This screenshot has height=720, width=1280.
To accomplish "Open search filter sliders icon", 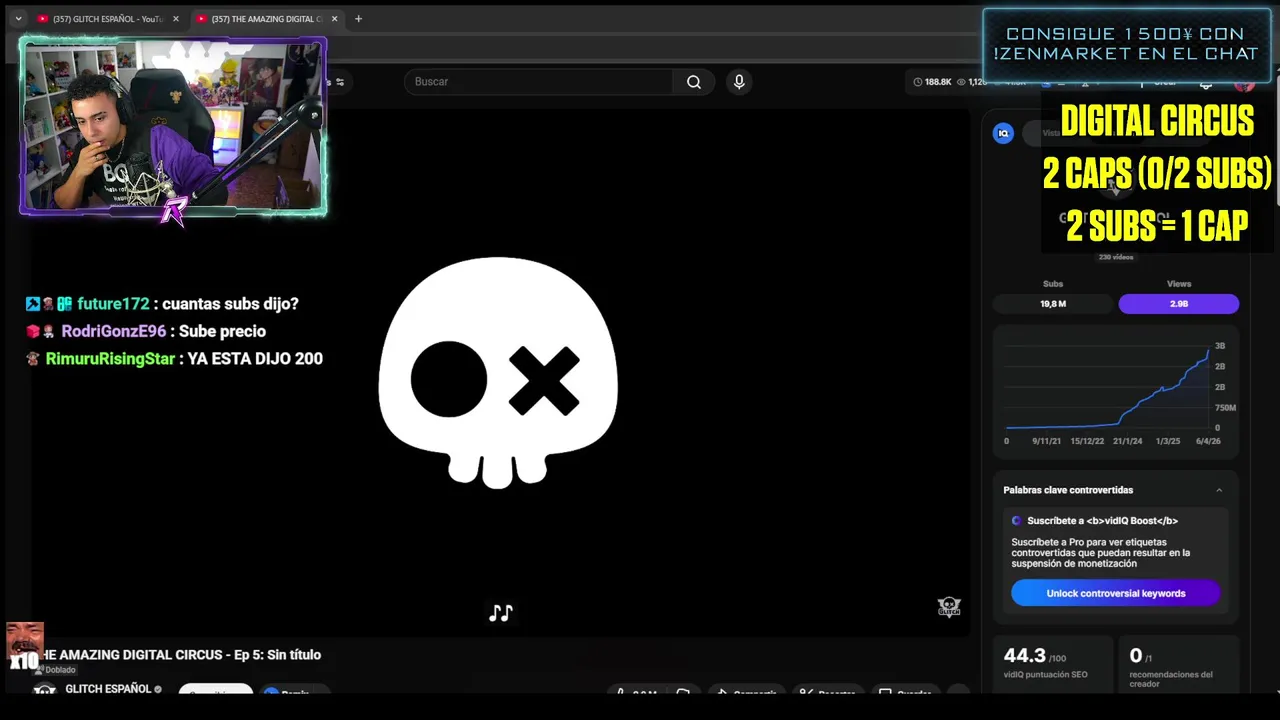I will (340, 82).
